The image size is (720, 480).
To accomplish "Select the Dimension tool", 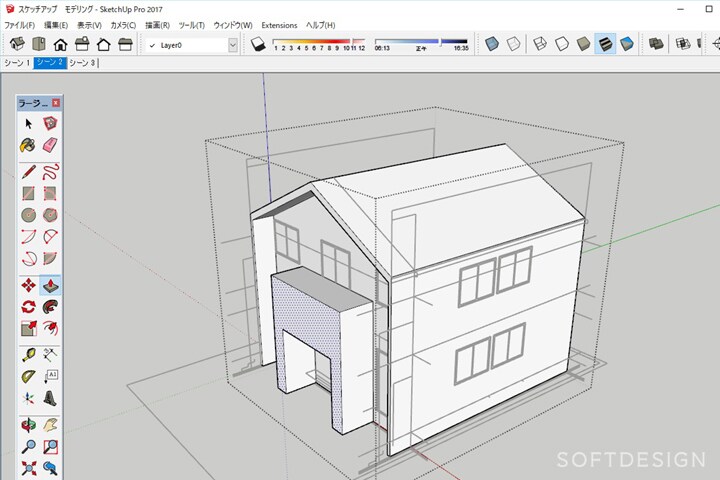I will click(50, 355).
